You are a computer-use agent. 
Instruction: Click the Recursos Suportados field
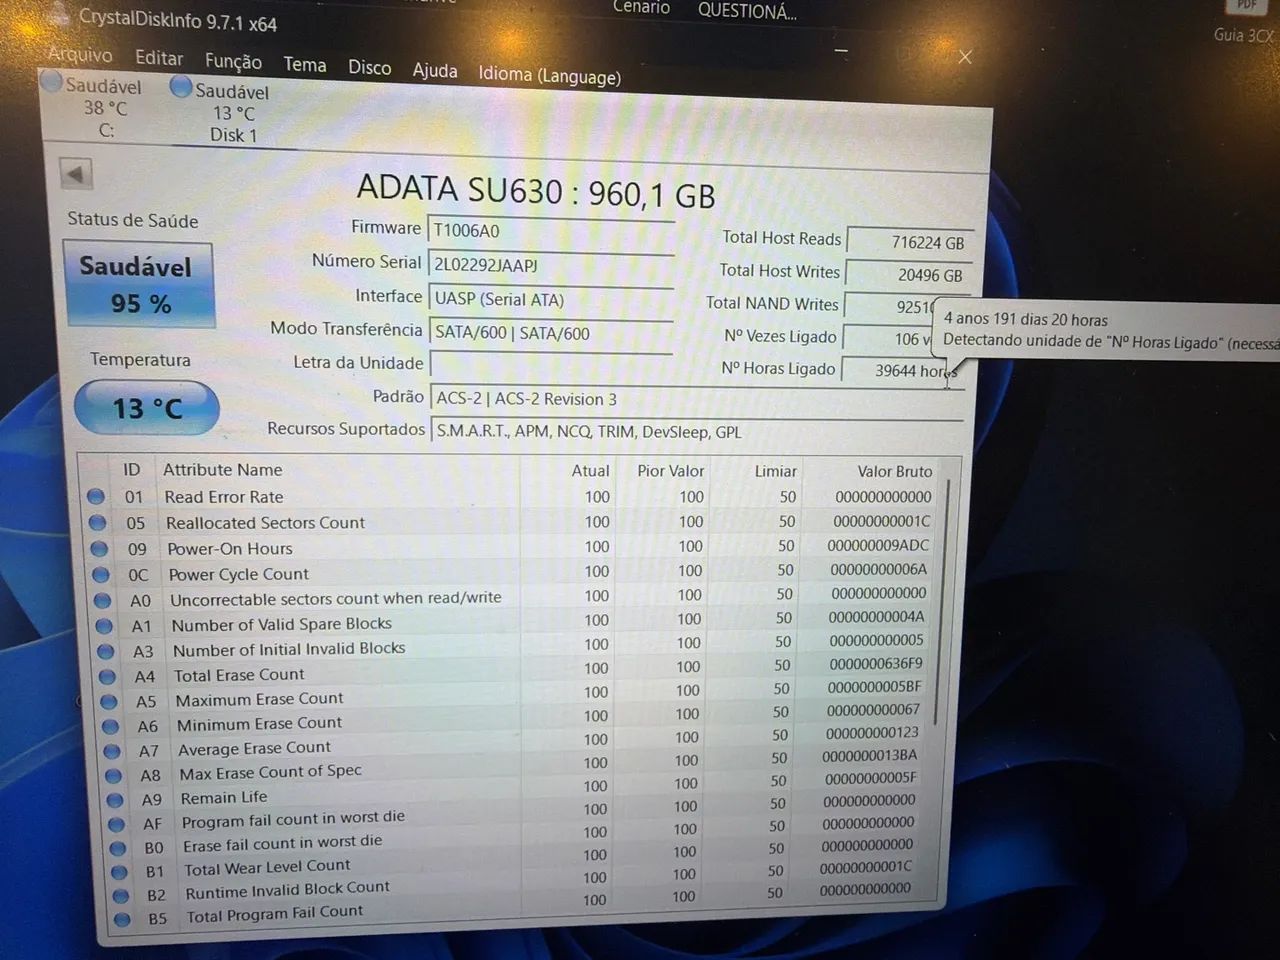[697, 432]
